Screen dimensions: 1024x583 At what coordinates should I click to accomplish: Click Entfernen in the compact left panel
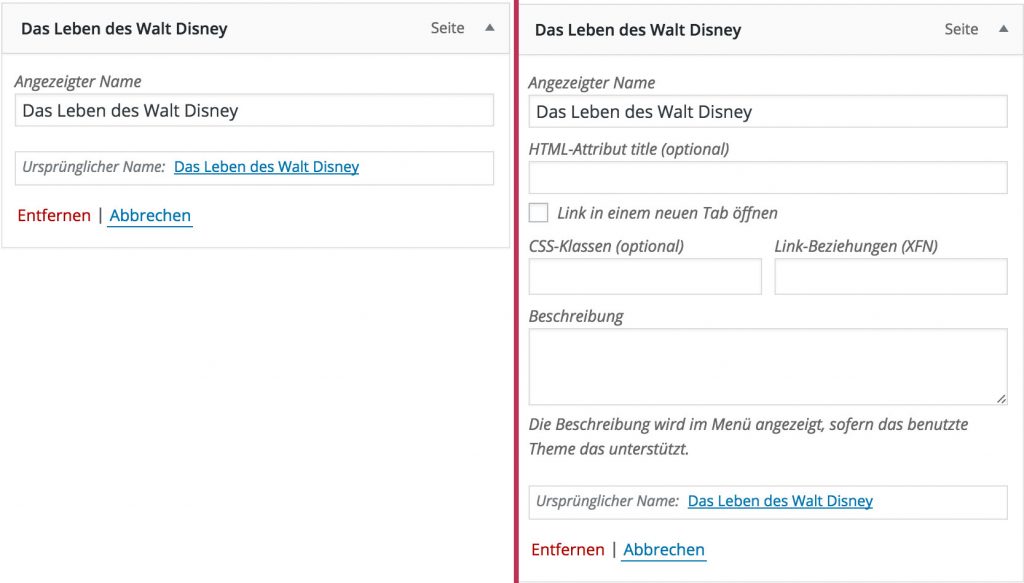[x=54, y=215]
